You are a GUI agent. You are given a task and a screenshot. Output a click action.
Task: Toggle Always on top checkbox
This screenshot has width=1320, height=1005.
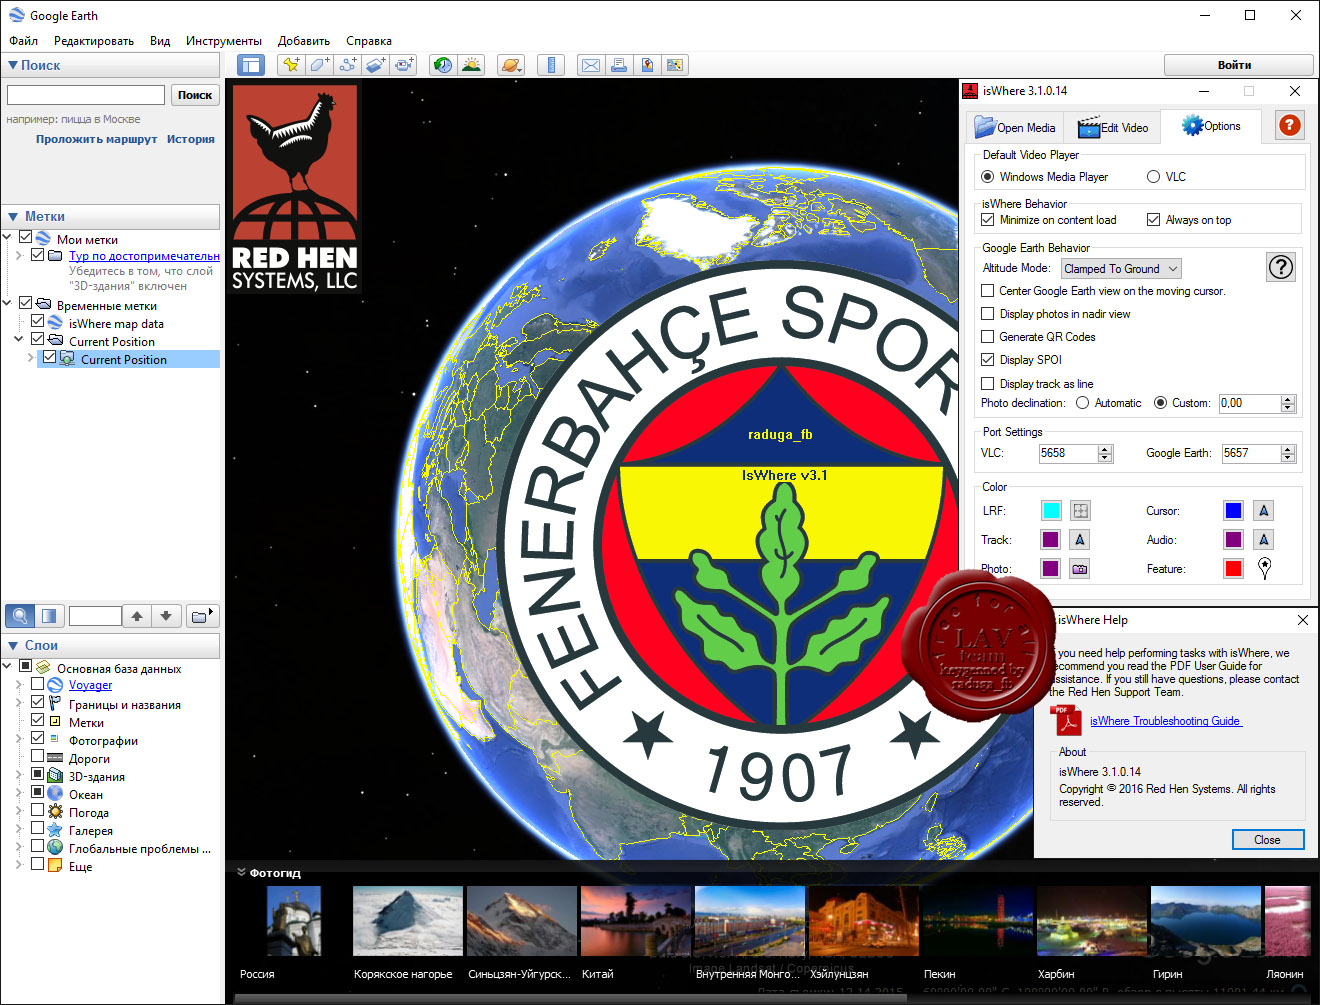click(x=1153, y=220)
